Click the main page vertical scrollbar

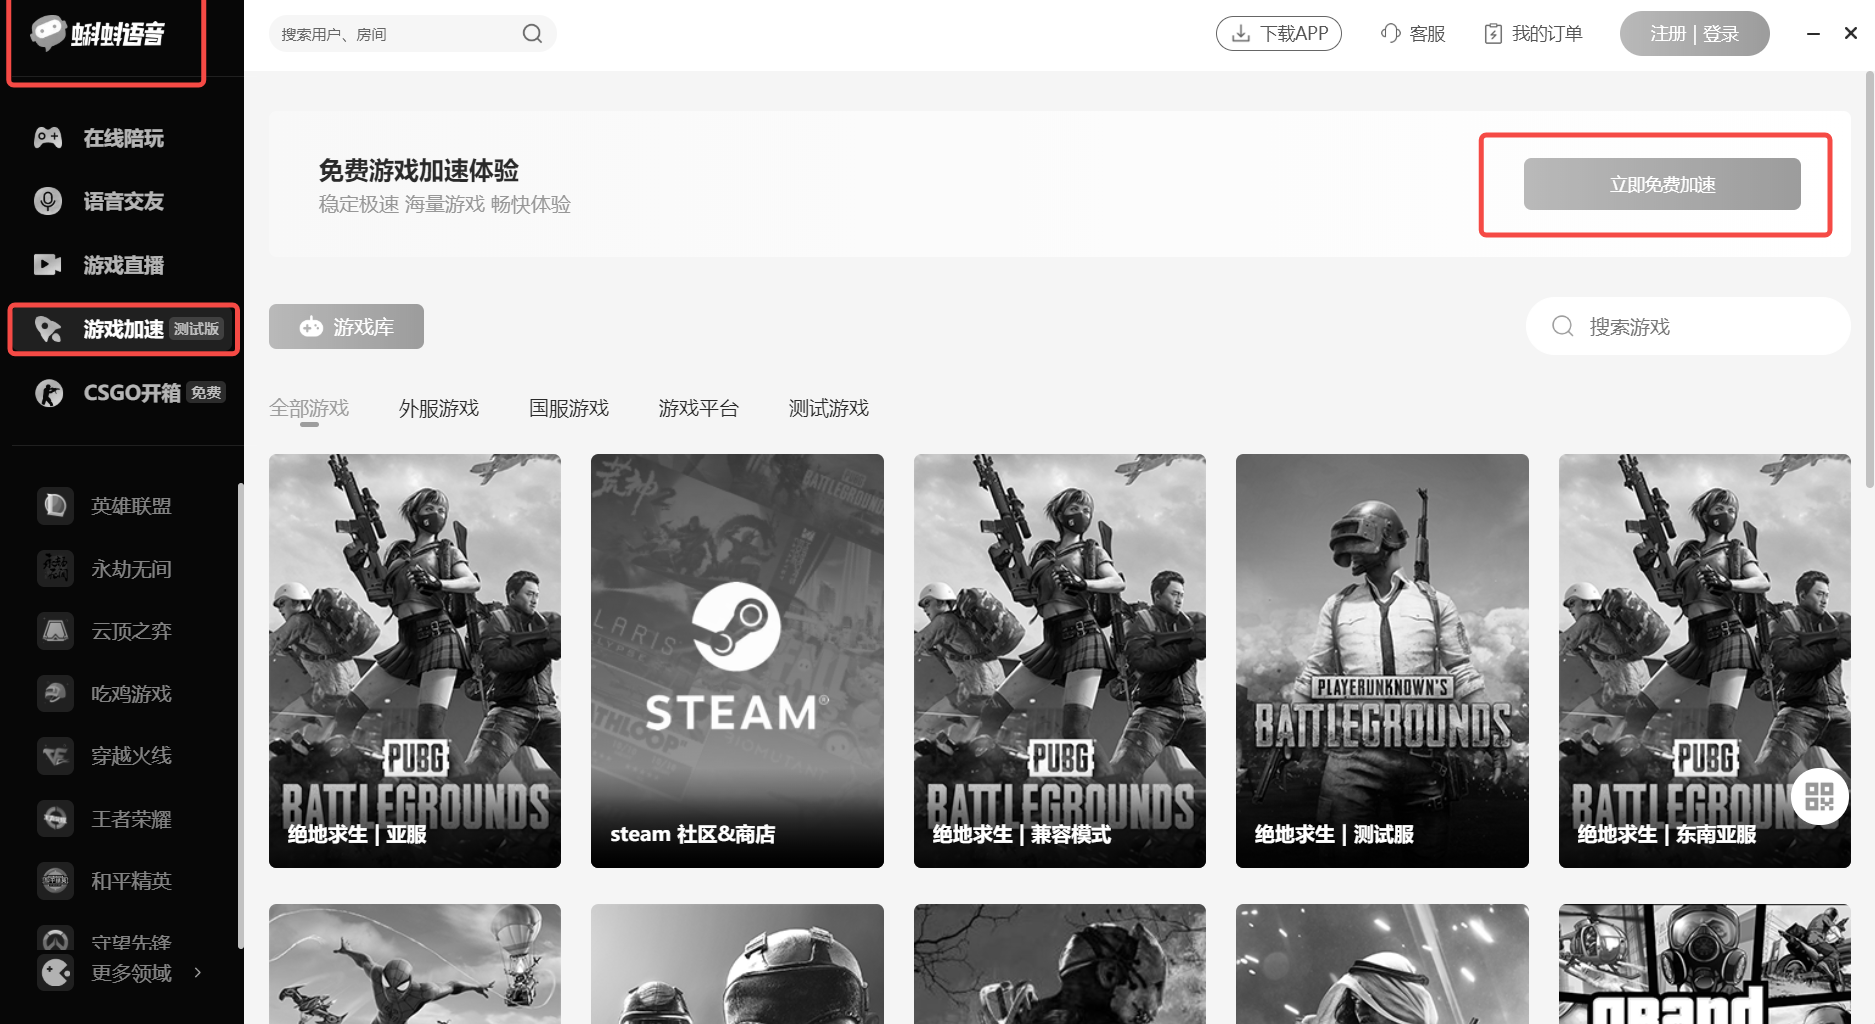1869,280
